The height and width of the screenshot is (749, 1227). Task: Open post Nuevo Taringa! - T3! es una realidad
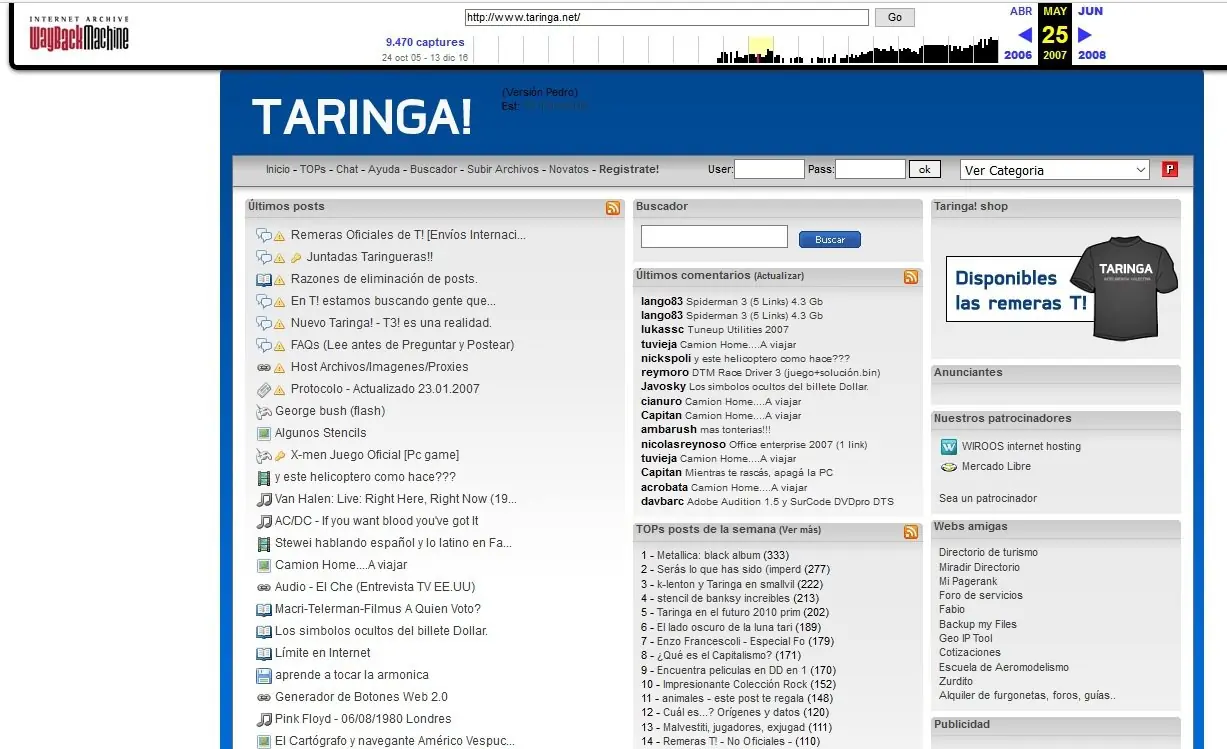pyautogui.click(x=391, y=323)
